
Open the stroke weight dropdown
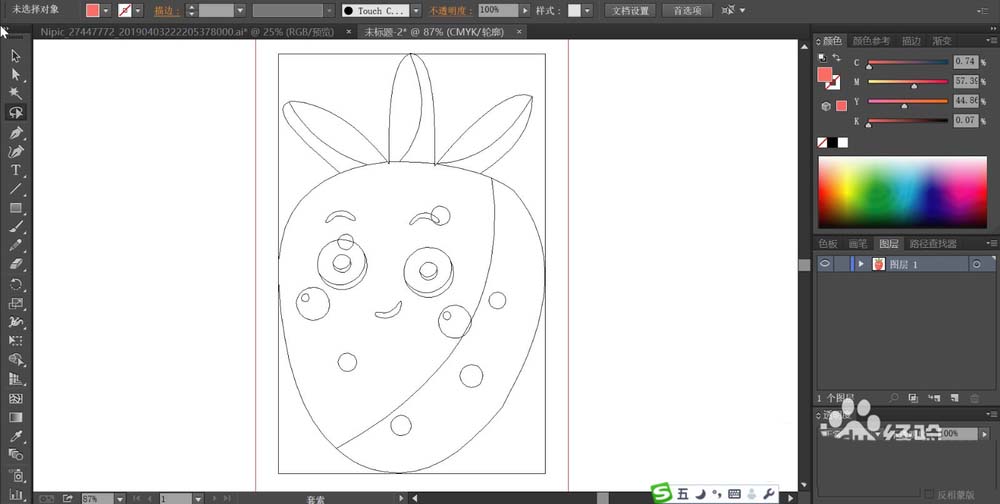tap(239, 11)
